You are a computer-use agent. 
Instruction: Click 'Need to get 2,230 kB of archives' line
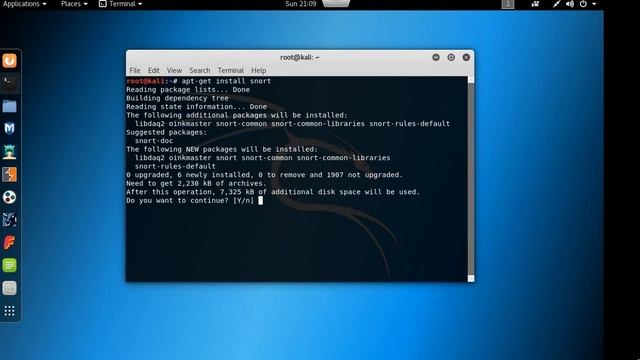(196, 184)
